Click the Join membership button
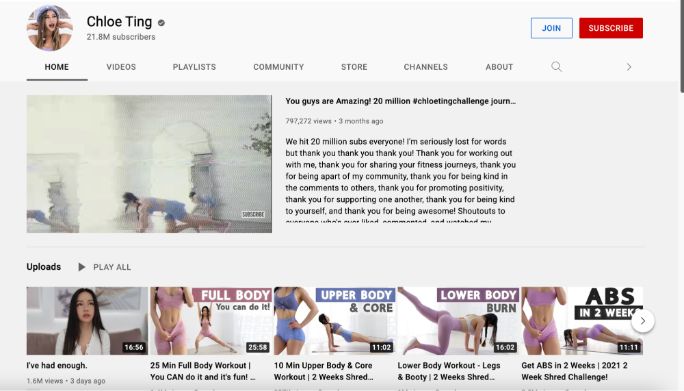 click(551, 28)
